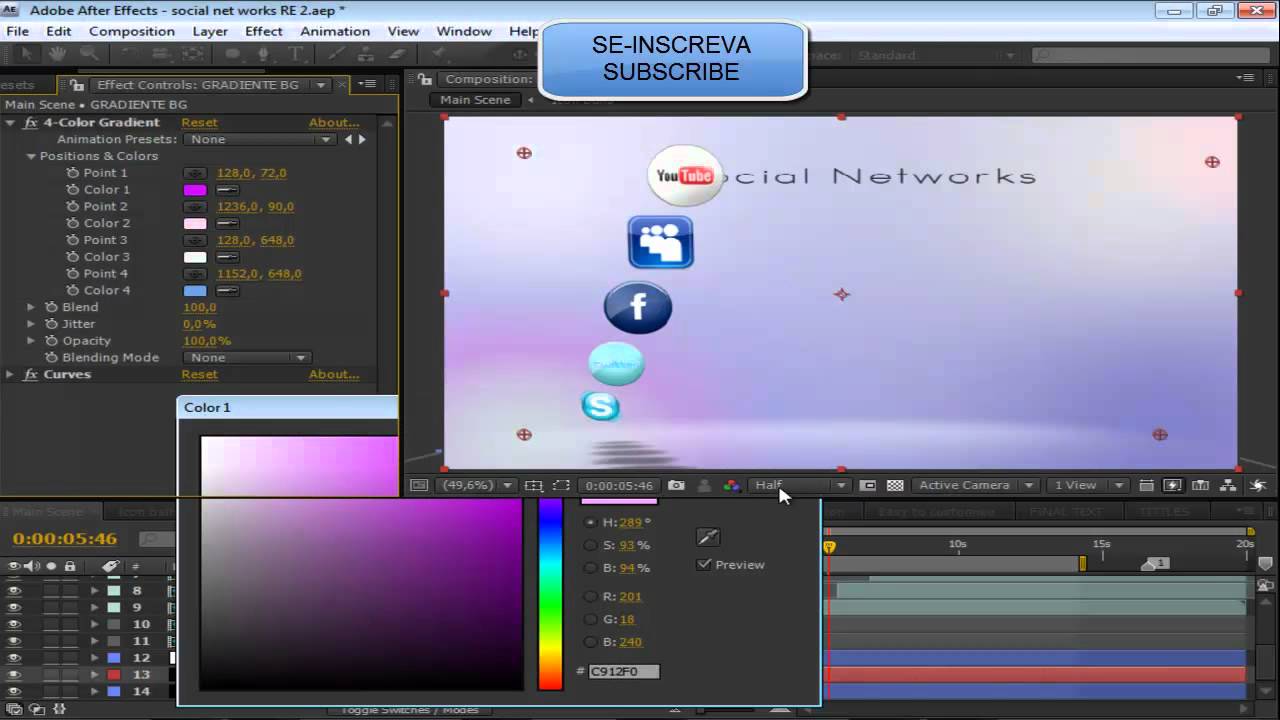Select the Brush tool in toolbar

pos(337,55)
